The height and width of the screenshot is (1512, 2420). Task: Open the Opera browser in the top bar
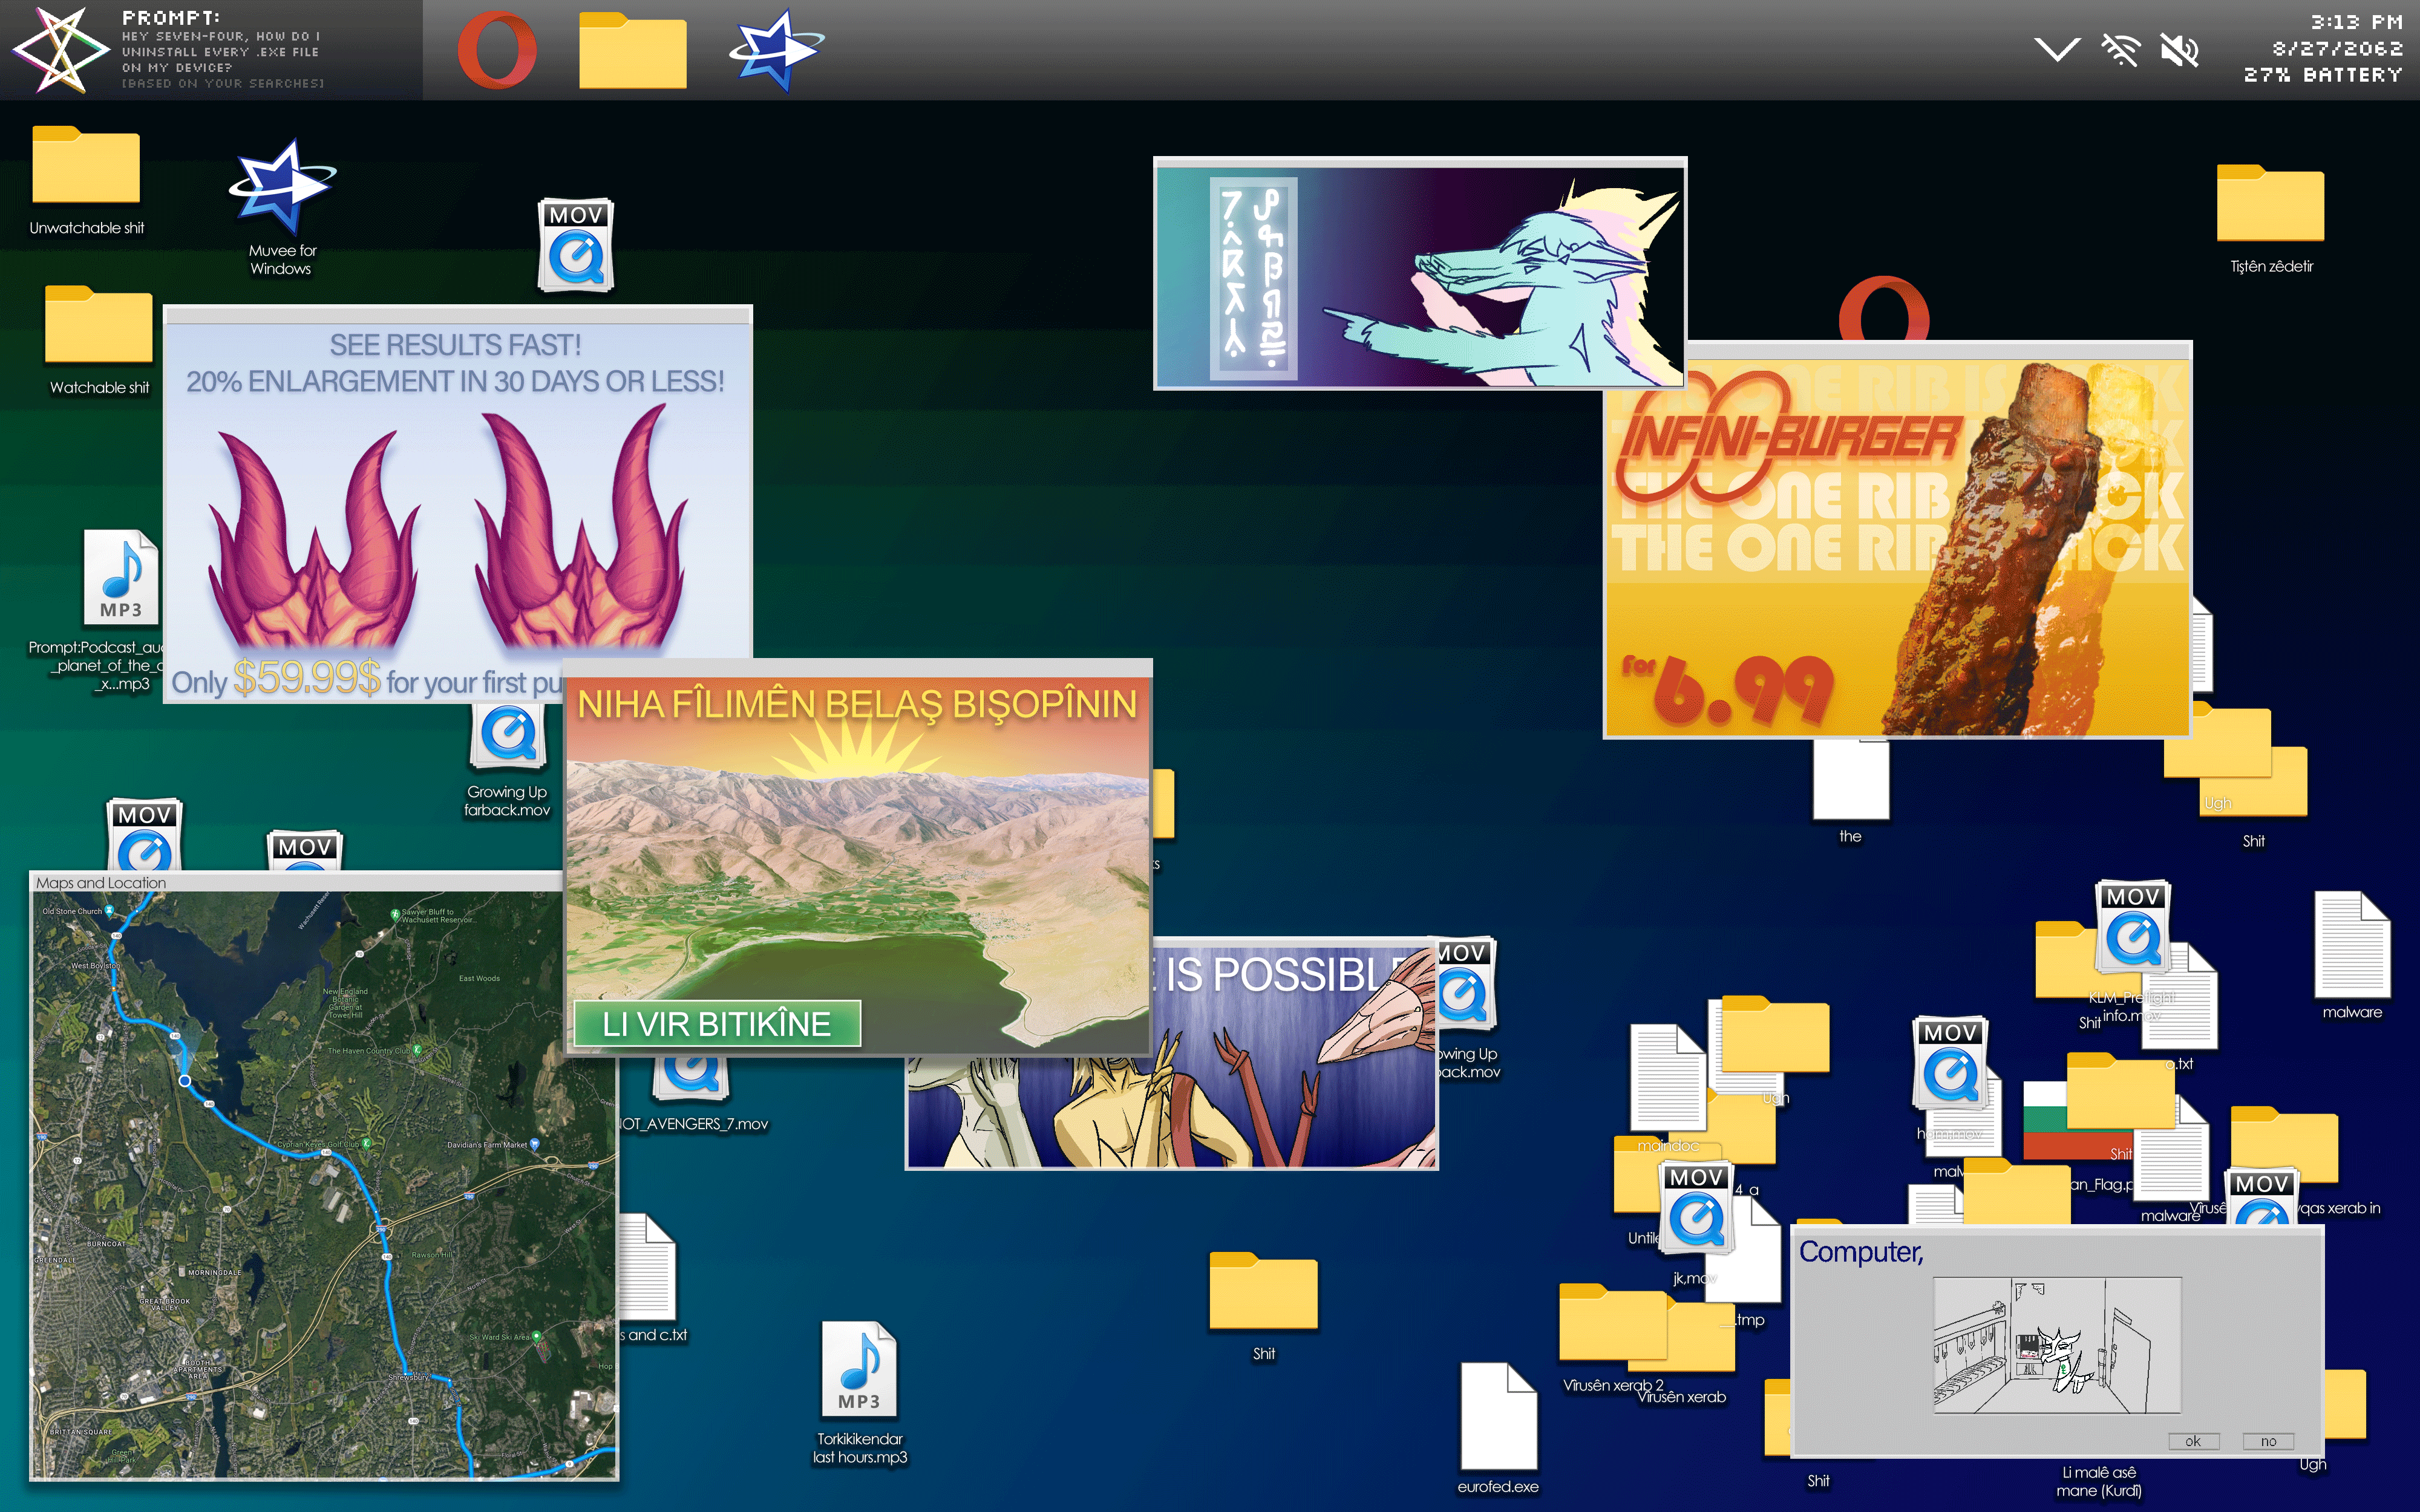497,50
